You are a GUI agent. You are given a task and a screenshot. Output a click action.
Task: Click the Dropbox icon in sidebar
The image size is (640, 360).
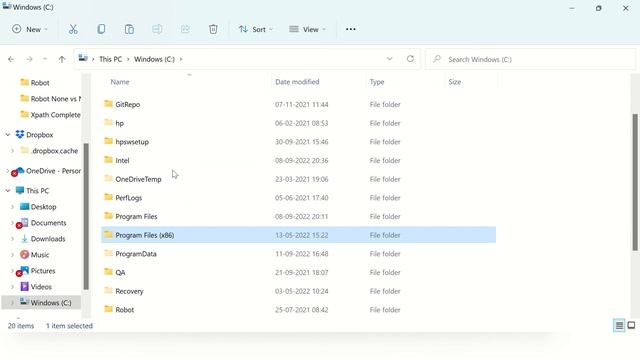click(x=20, y=134)
